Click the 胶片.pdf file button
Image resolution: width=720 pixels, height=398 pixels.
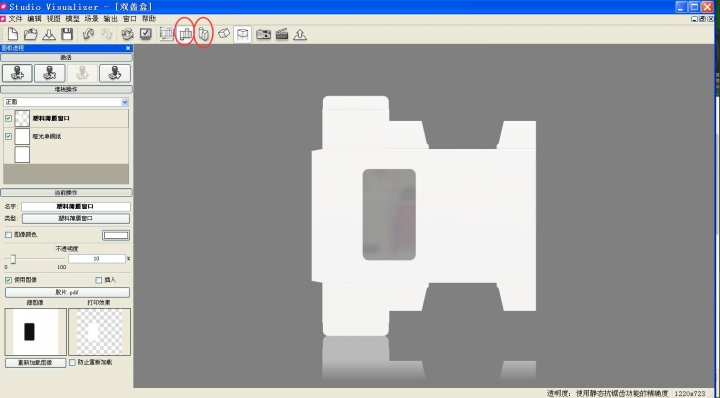pyautogui.click(x=68, y=292)
